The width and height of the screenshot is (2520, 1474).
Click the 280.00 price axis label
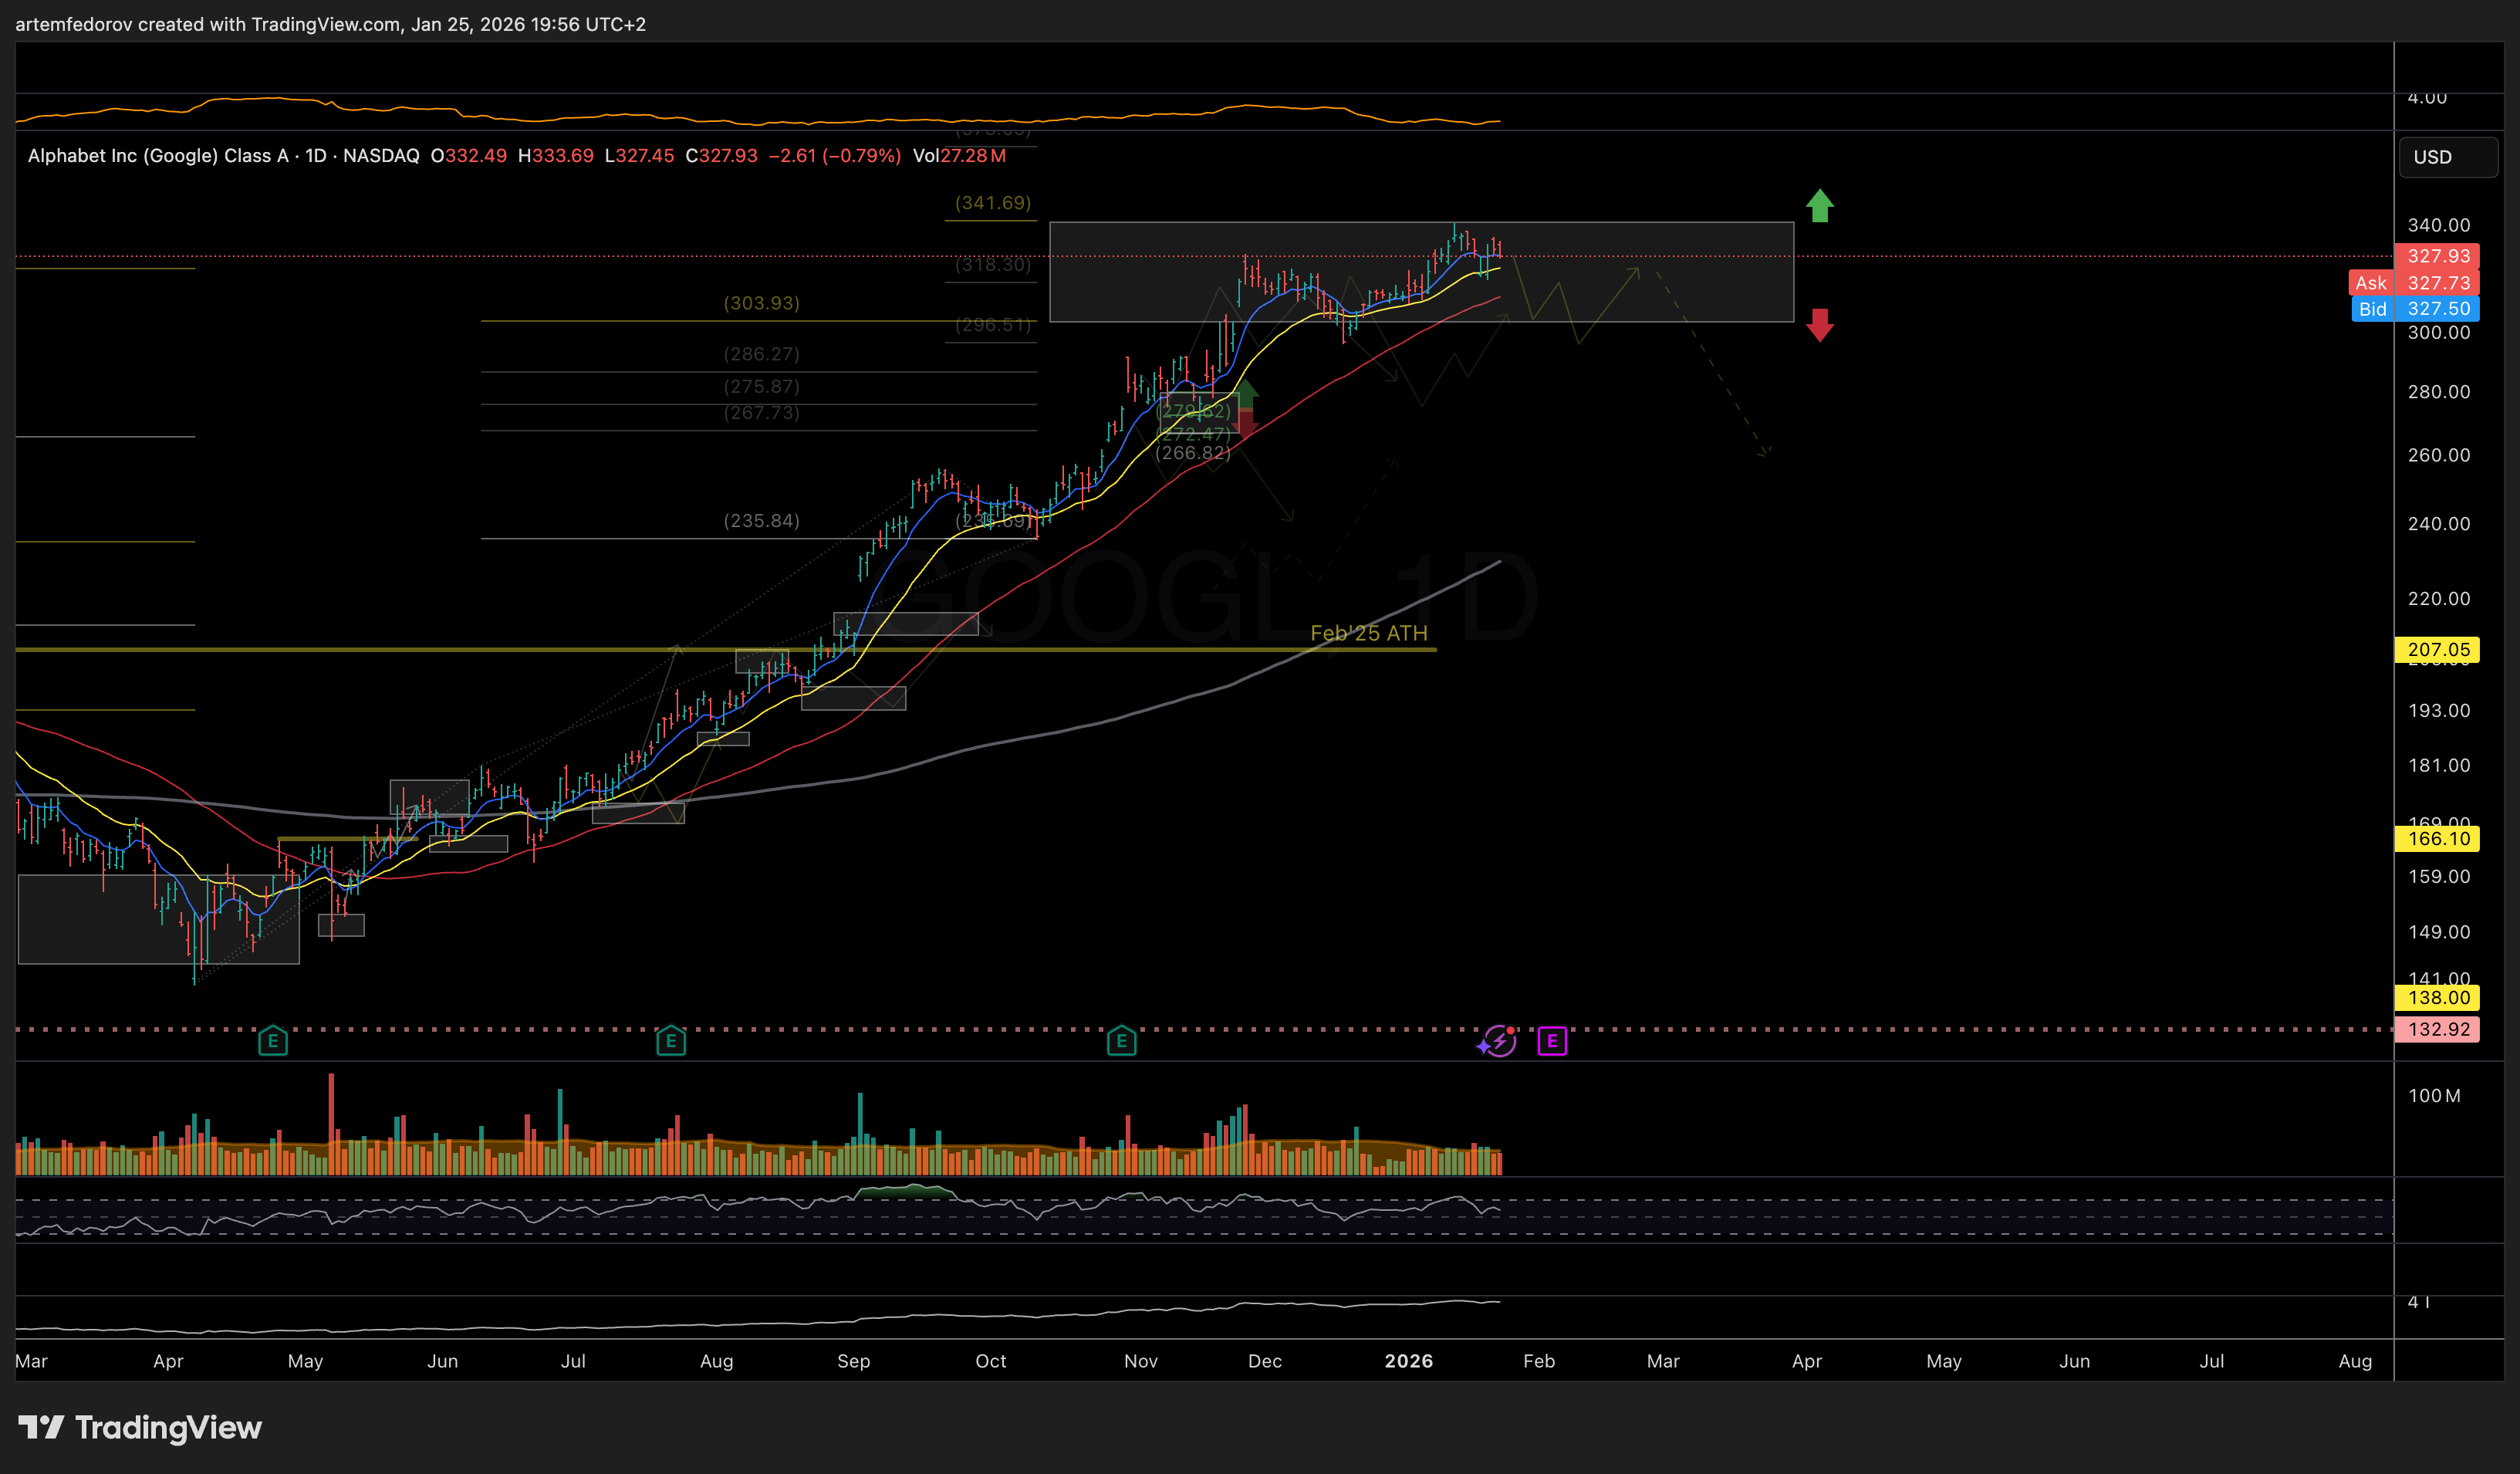tap(2439, 392)
